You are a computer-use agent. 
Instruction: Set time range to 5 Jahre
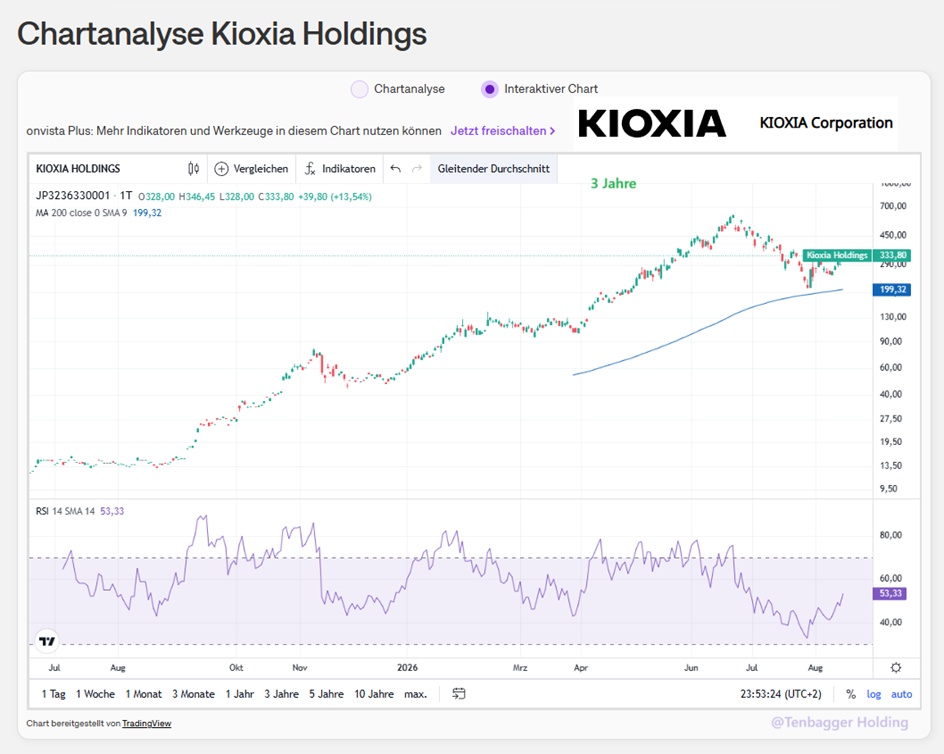pyautogui.click(x=326, y=694)
